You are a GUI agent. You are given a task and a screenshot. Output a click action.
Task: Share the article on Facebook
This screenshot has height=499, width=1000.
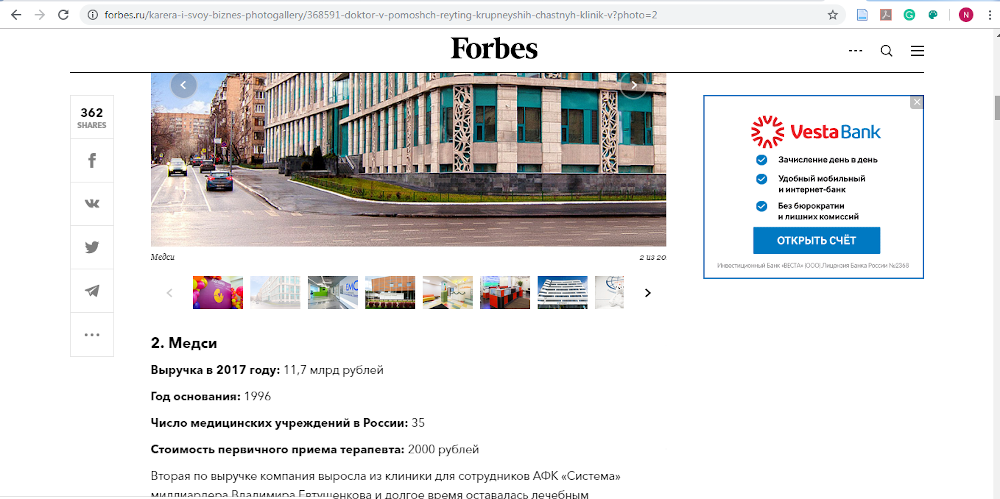pos(92,160)
